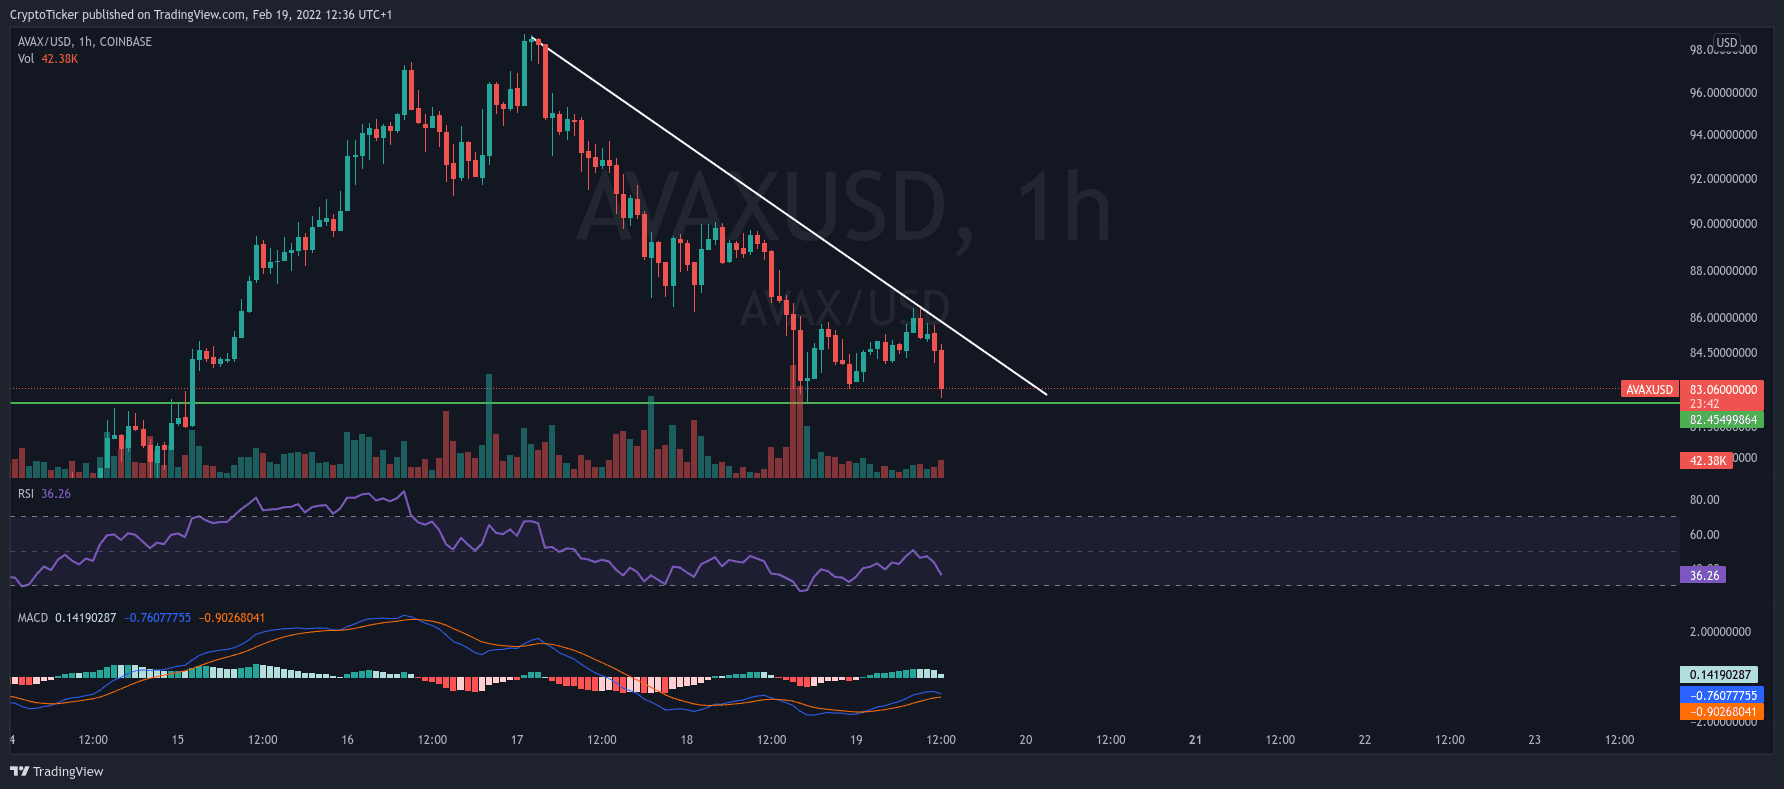Click the CryptoTicker published header text
Image resolution: width=1784 pixels, height=789 pixels.
[200, 15]
